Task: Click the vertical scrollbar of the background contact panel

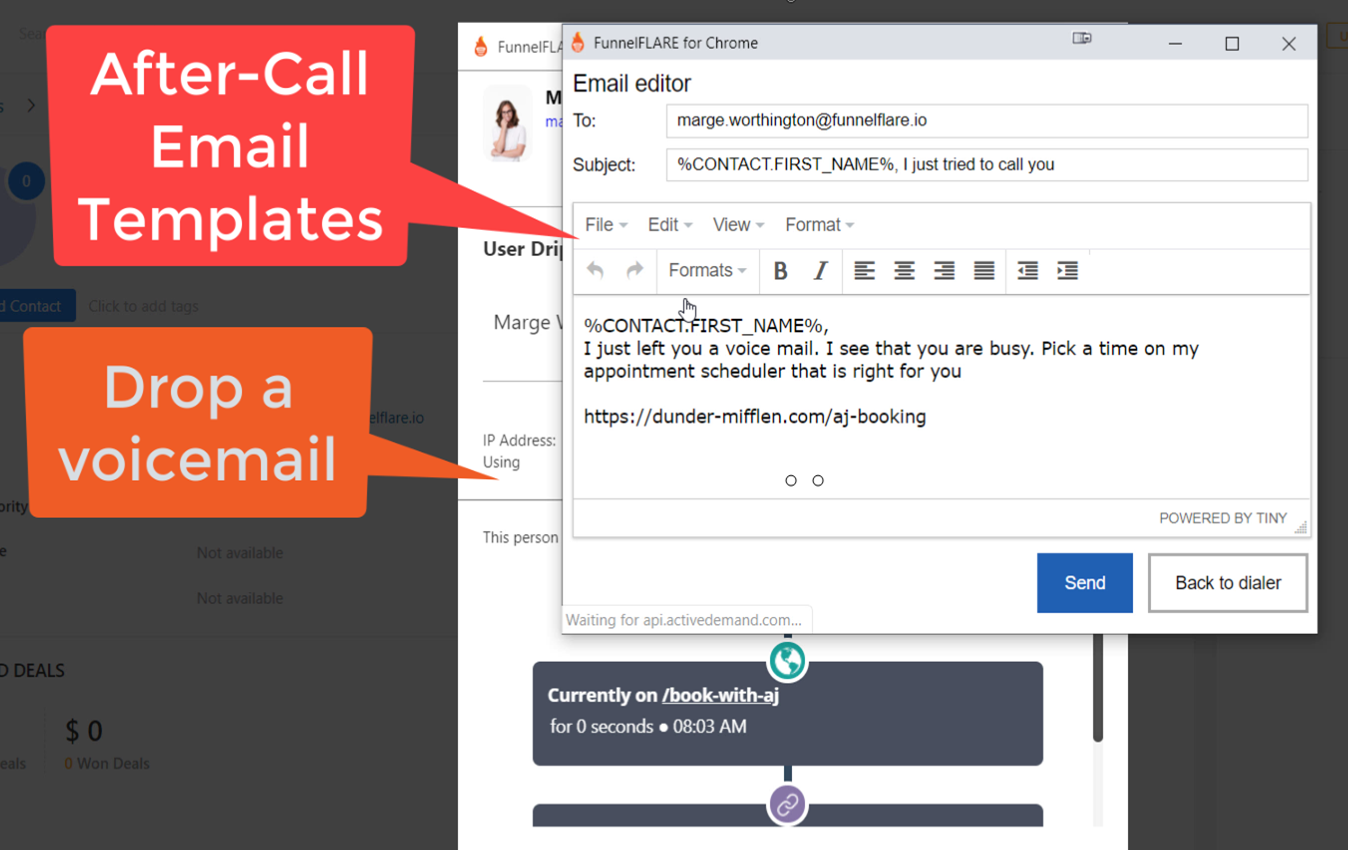Action: pos(1098,688)
